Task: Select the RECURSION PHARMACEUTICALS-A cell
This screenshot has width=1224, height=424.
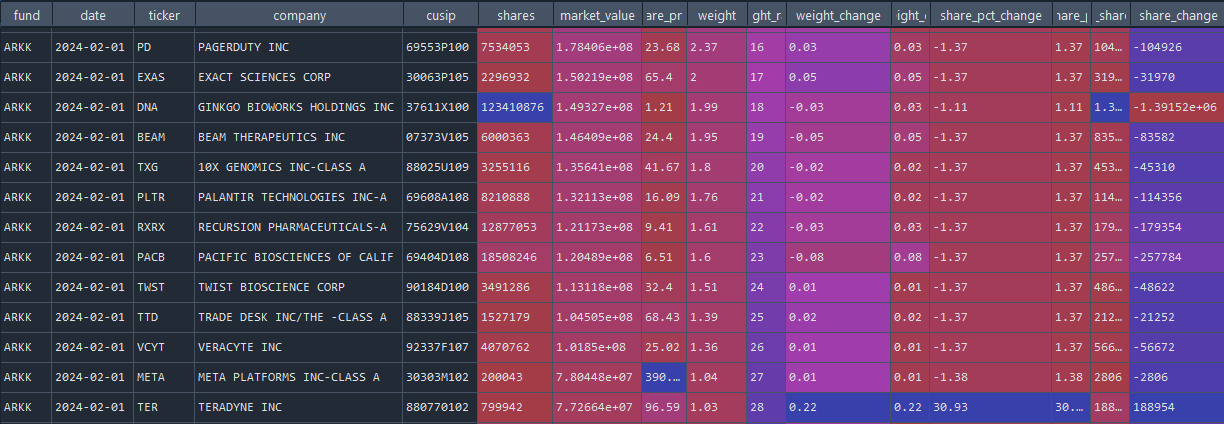Action: point(299,227)
